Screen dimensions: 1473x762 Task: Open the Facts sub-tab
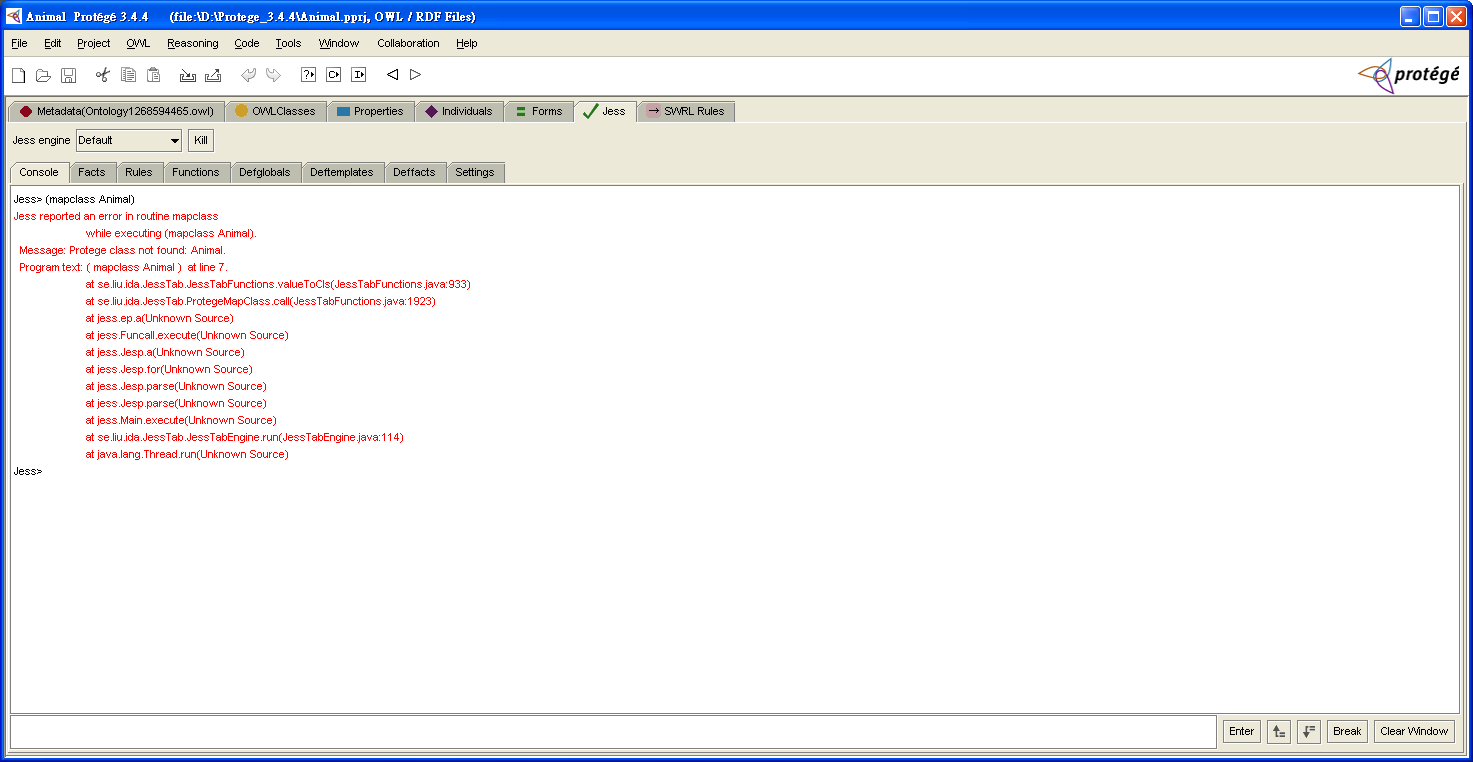click(x=92, y=172)
